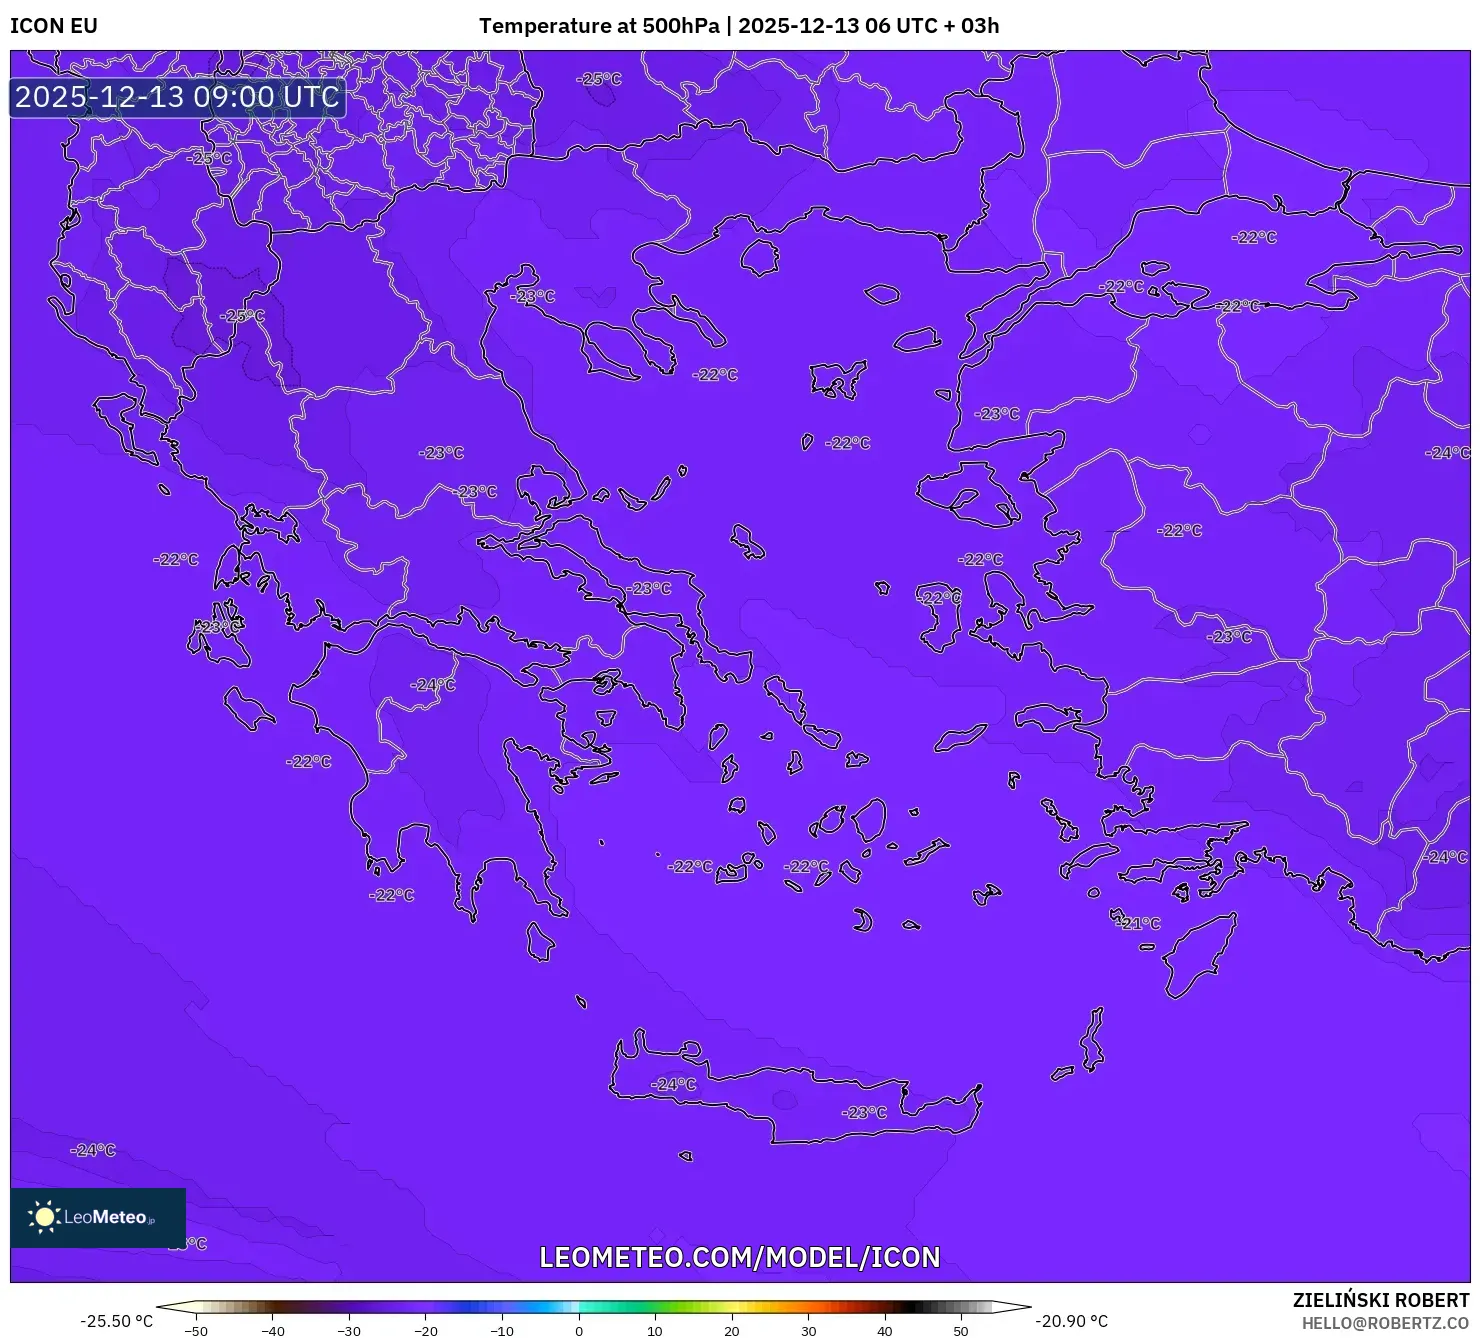Click the -25°C label at top center
This screenshot has width=1480, height=1338.
(599, 78)
